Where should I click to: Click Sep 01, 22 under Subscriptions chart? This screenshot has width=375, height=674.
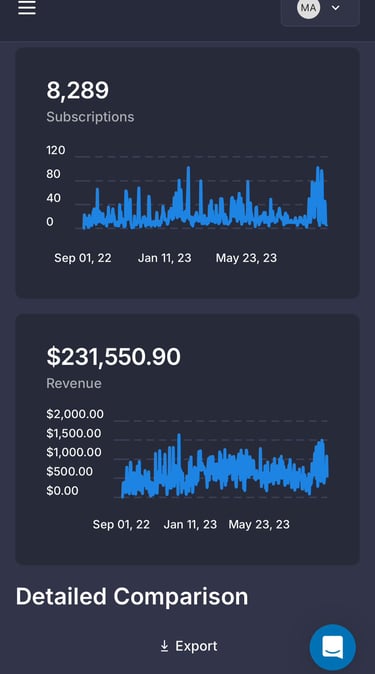tap(83, 258)
